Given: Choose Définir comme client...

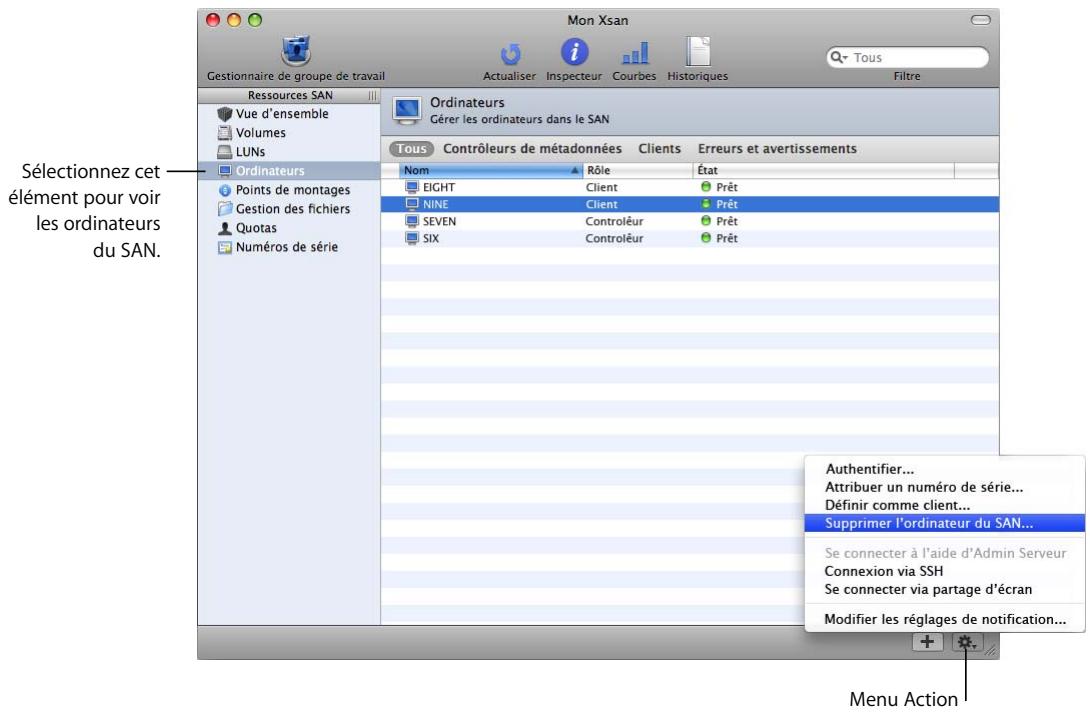Looking at the screenshot, I should (945, 505).
